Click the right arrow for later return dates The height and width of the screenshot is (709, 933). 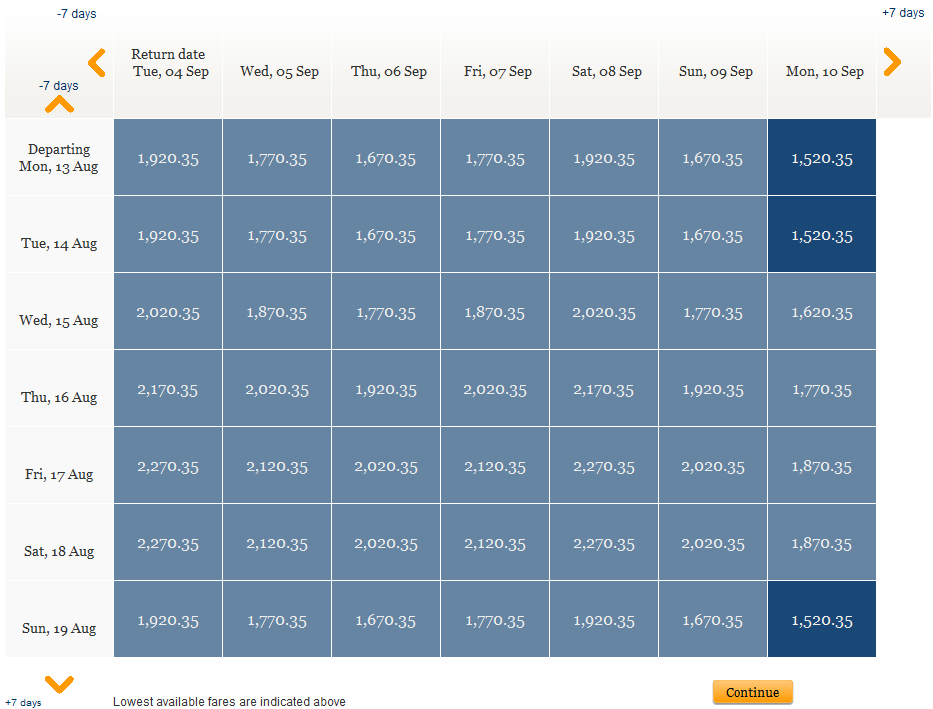(892, 63)
